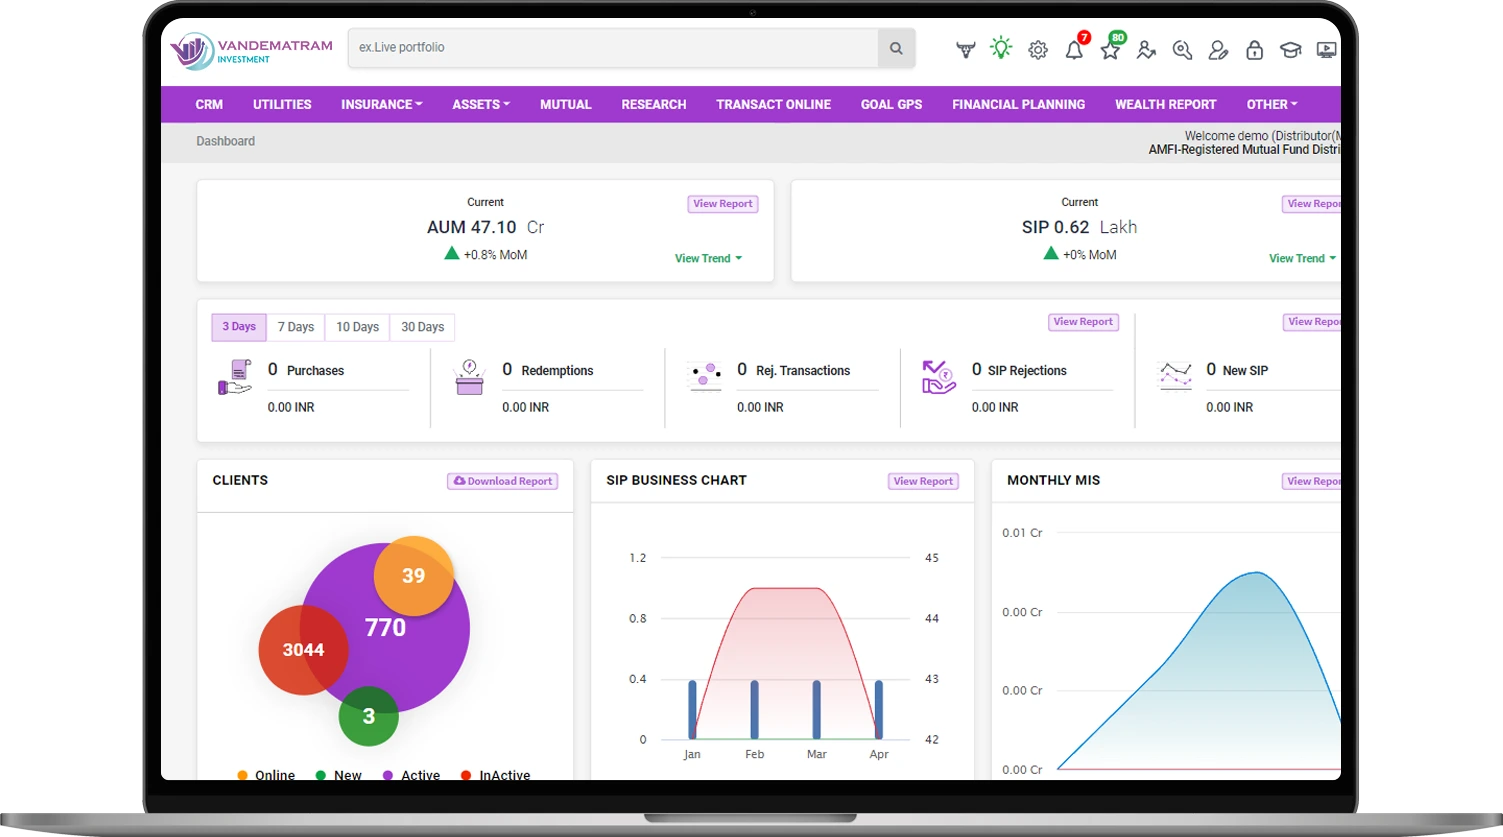Click the Redemptions box icon
This screenshot has height=837, width=1503.
[469, 377]
